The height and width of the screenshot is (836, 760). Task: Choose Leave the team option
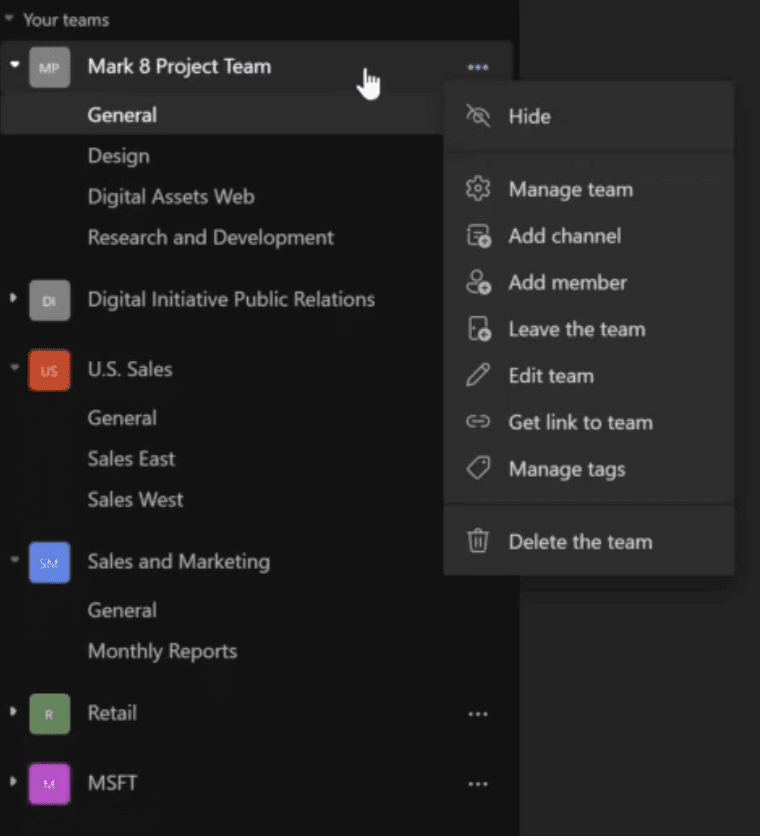[588, 329]
